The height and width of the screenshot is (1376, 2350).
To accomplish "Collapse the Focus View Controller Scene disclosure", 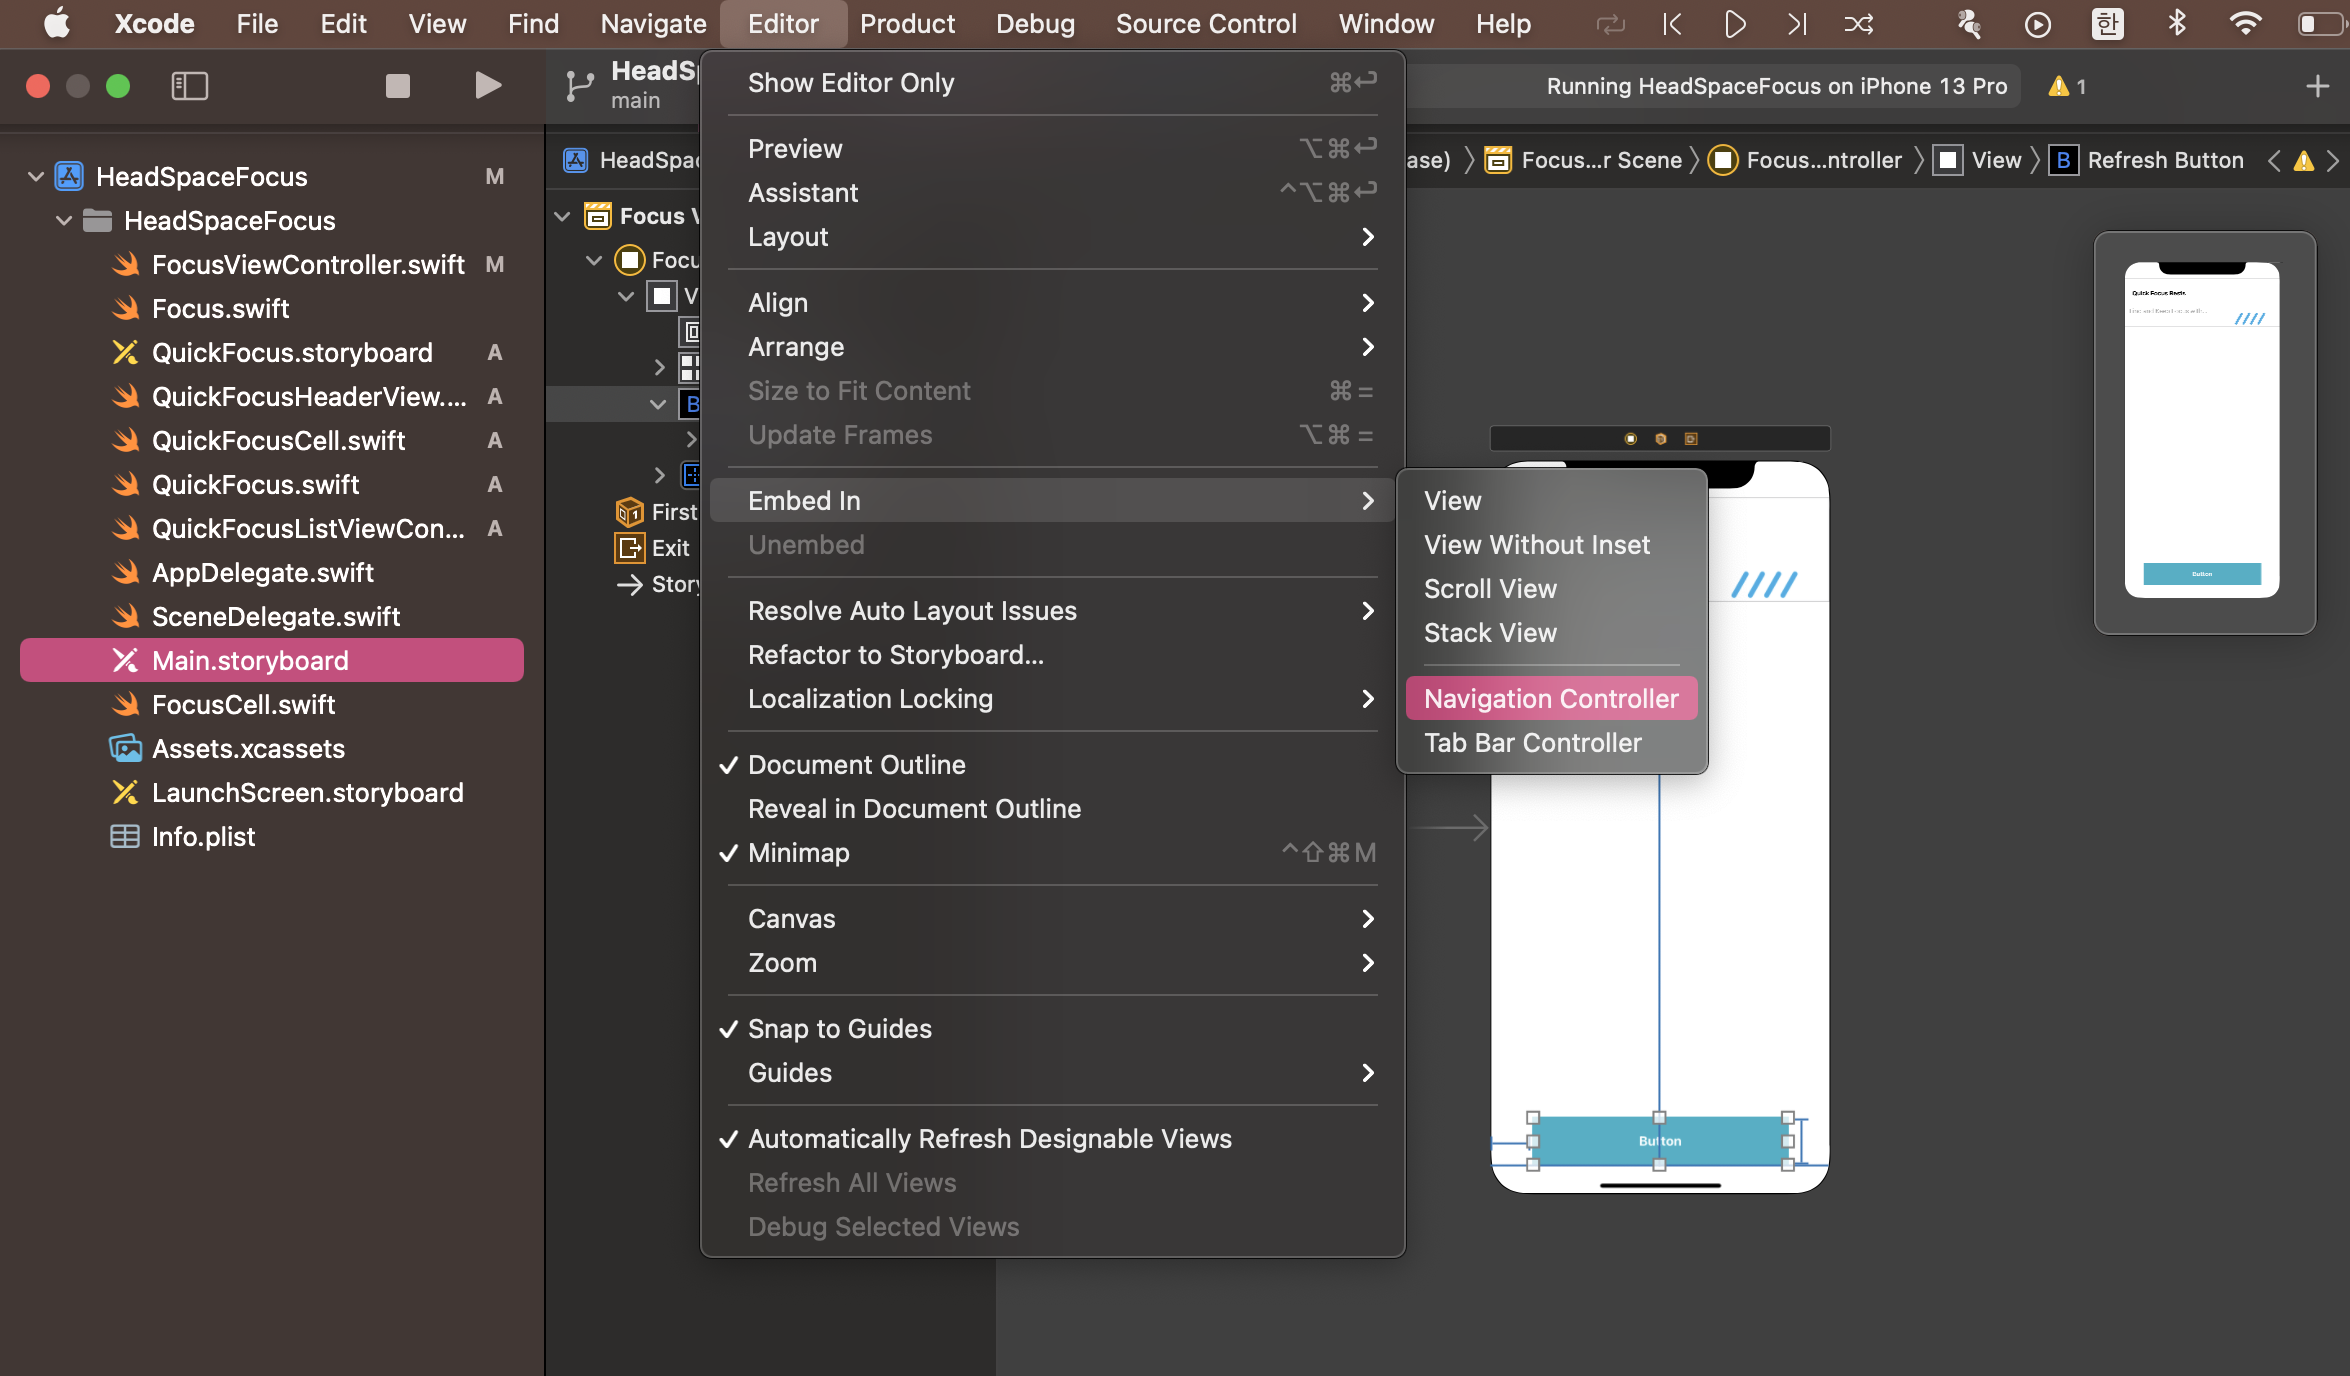I will [x=562, y=216].
